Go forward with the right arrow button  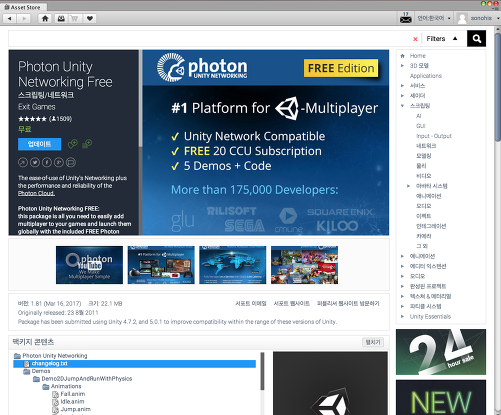coord(24,18)
